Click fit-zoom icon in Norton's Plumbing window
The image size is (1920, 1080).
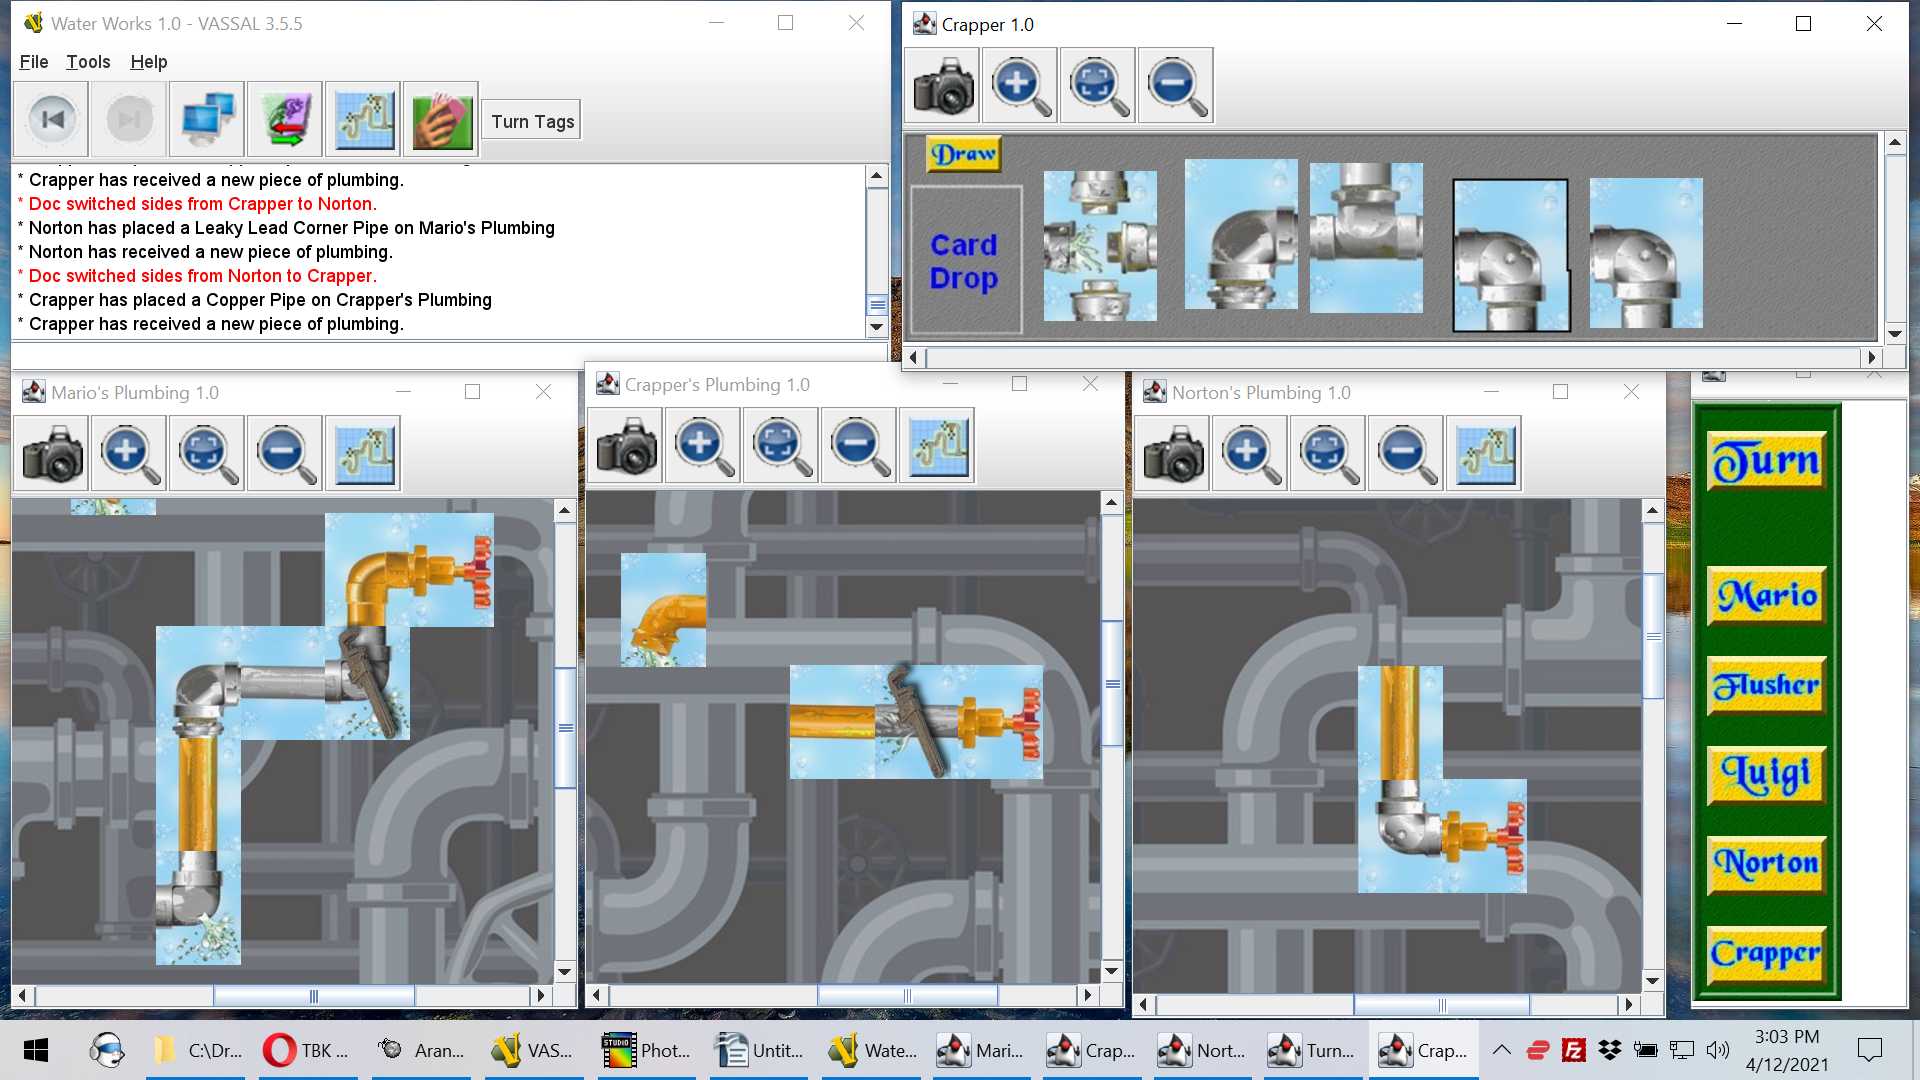point(1329,453)
